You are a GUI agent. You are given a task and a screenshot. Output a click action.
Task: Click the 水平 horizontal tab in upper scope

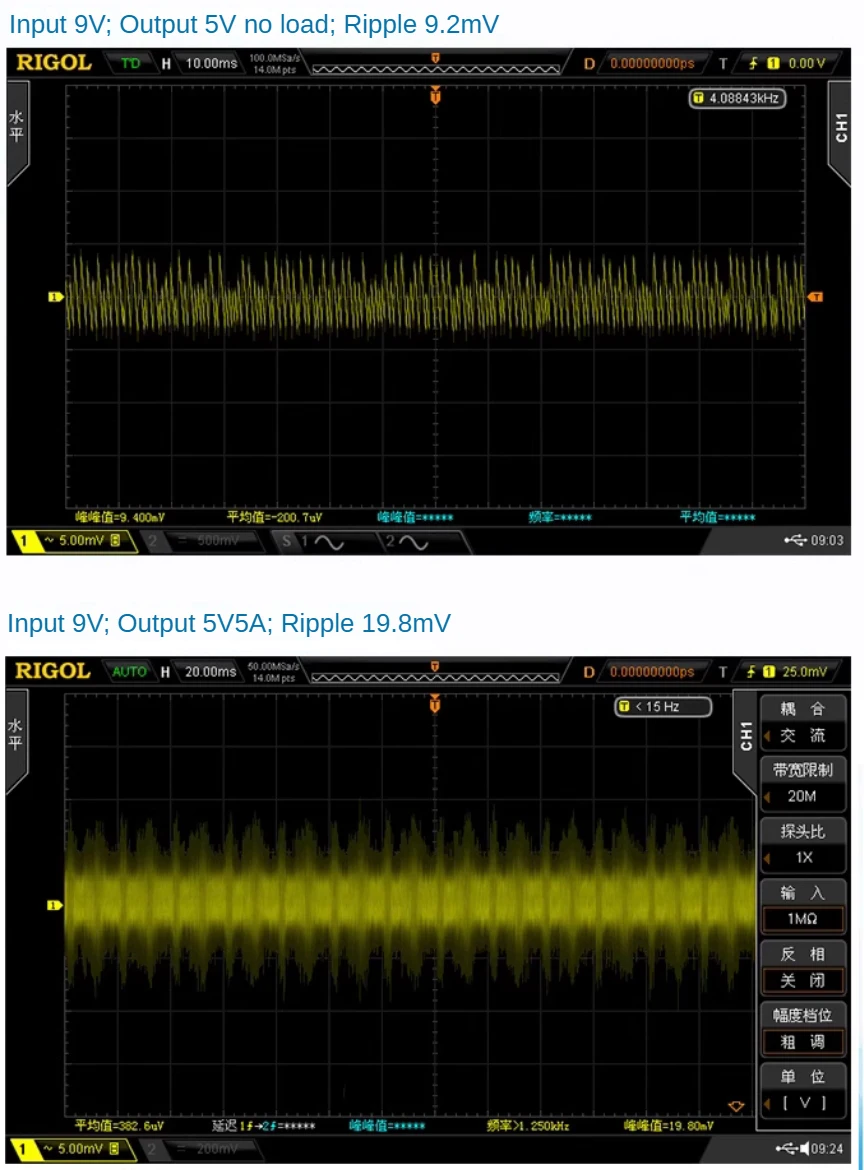(17, 127)
